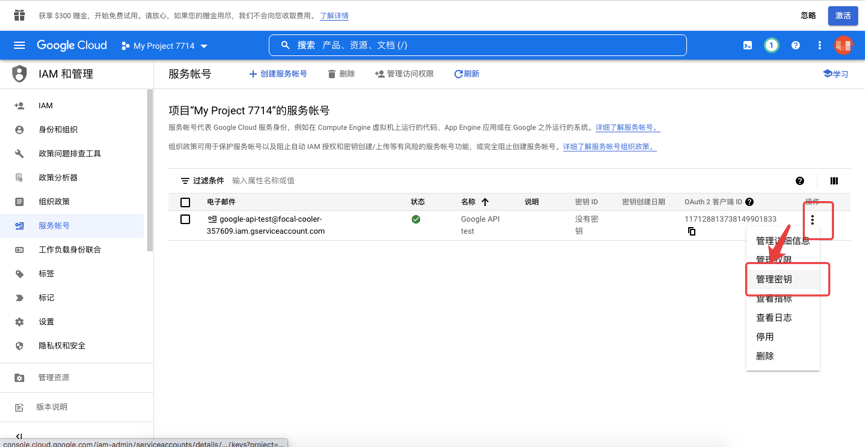Click the 详细了解服务帐号组织政策 link
Image resolution: width=865 pixels, height=447 pixels.
[x=610, y=147]
